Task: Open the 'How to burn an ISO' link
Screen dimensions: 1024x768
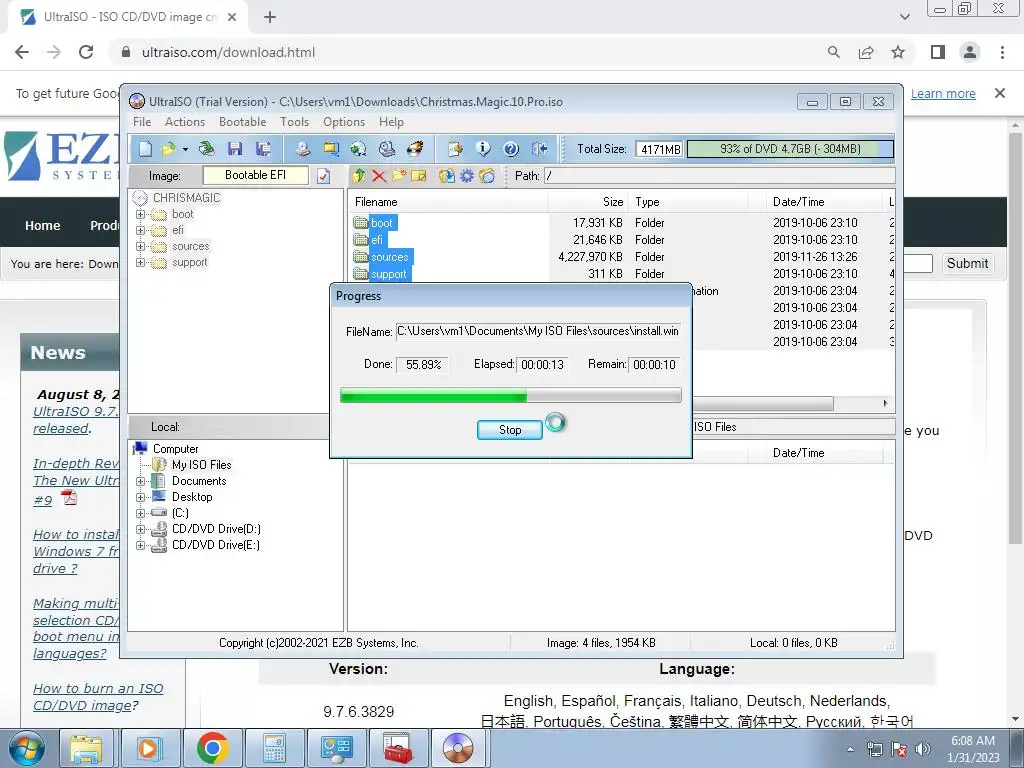Action: pyautogui.click(x=98, y=697)
